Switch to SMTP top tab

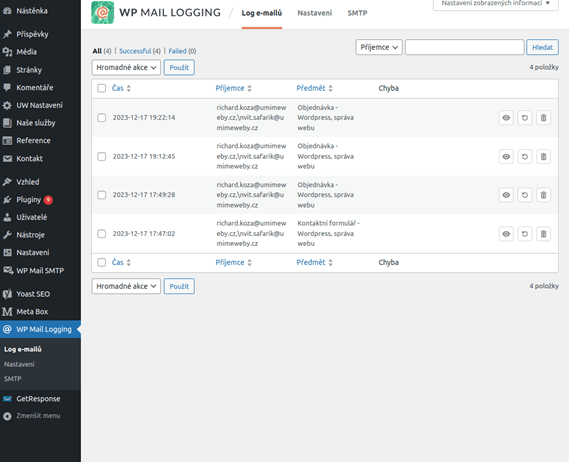[x=357, y=13]
